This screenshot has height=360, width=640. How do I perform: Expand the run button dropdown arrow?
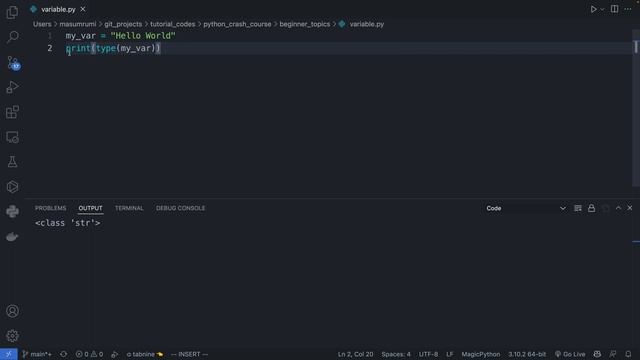click(x=602, y=9)
